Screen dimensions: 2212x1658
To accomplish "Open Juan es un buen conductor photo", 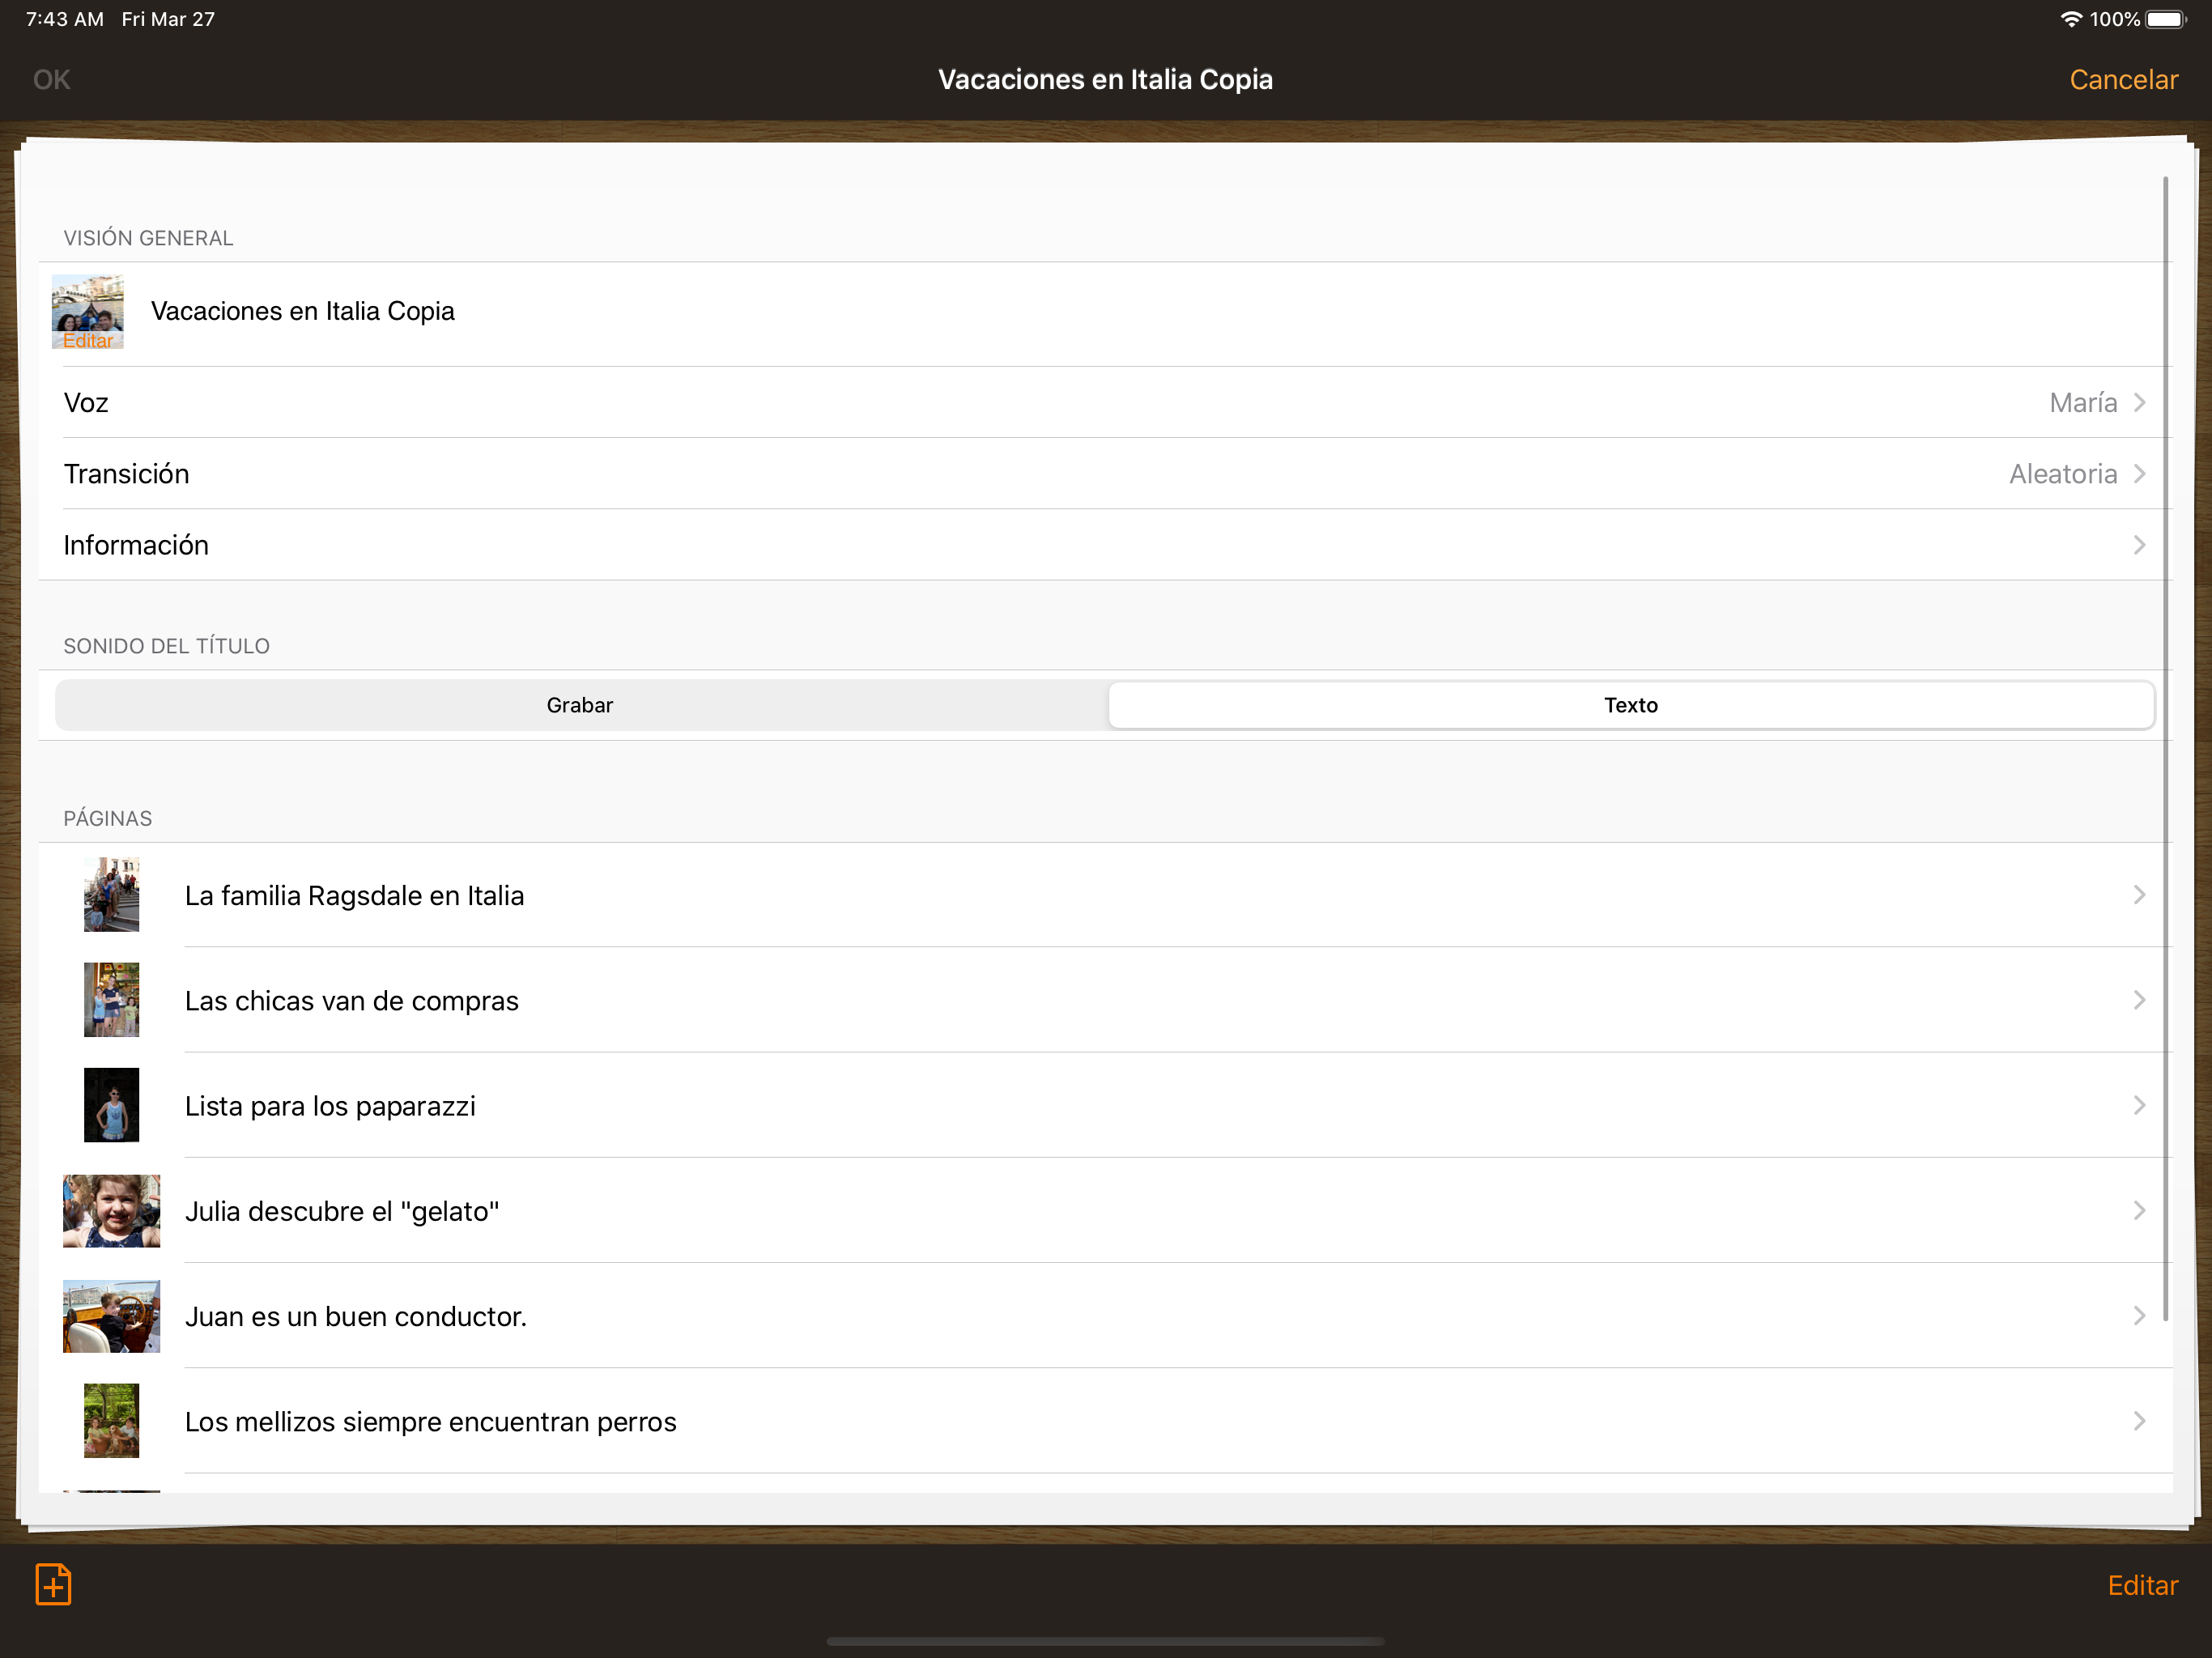I will pyautogui.click(x=111, y=1316).
